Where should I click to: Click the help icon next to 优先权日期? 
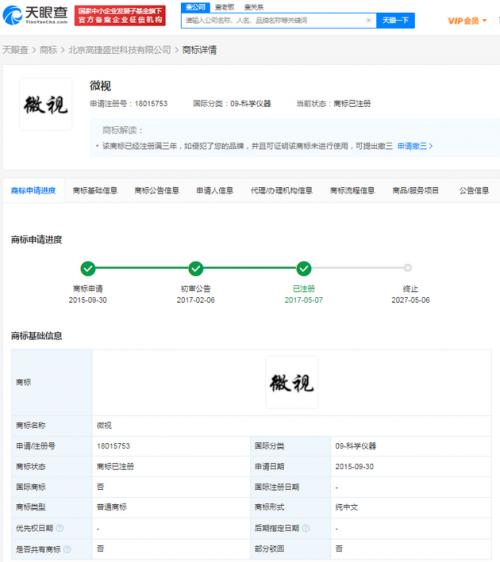click(x=60, y=528)
